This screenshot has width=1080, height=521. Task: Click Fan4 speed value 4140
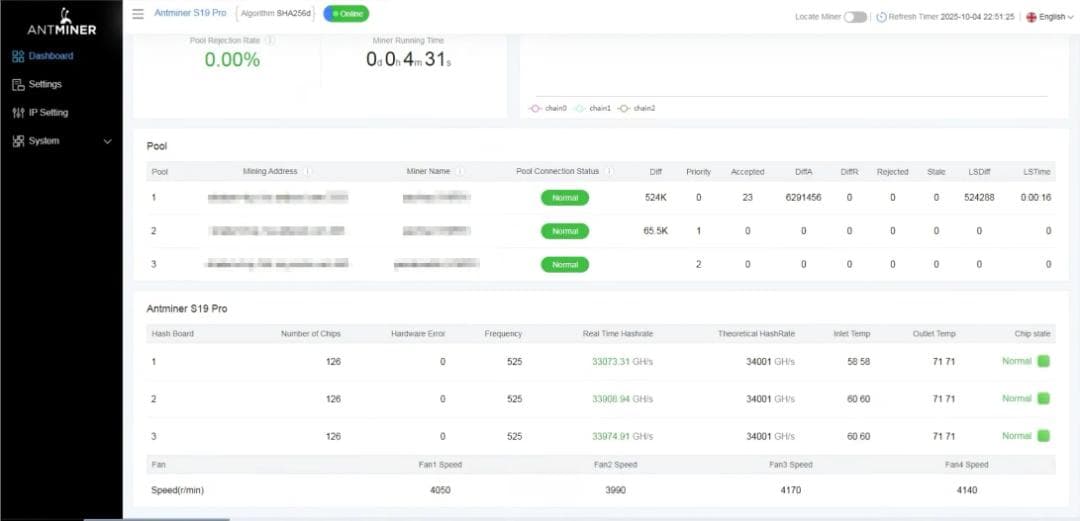(966, 491)
